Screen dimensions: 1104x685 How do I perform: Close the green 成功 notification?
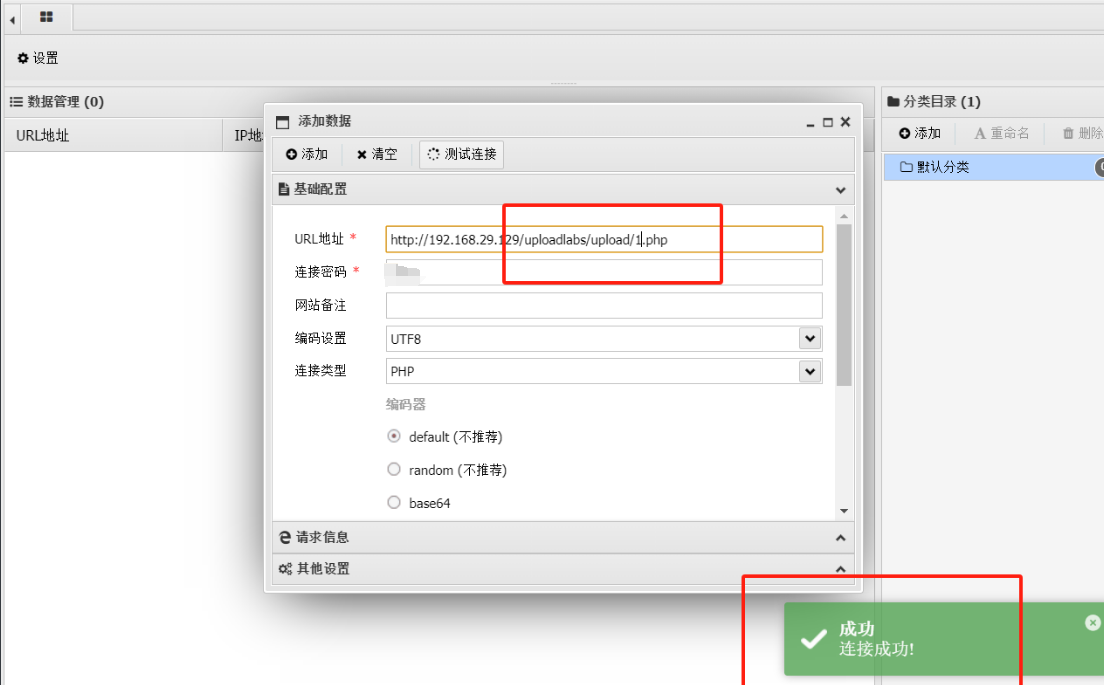pos(1092,622)
